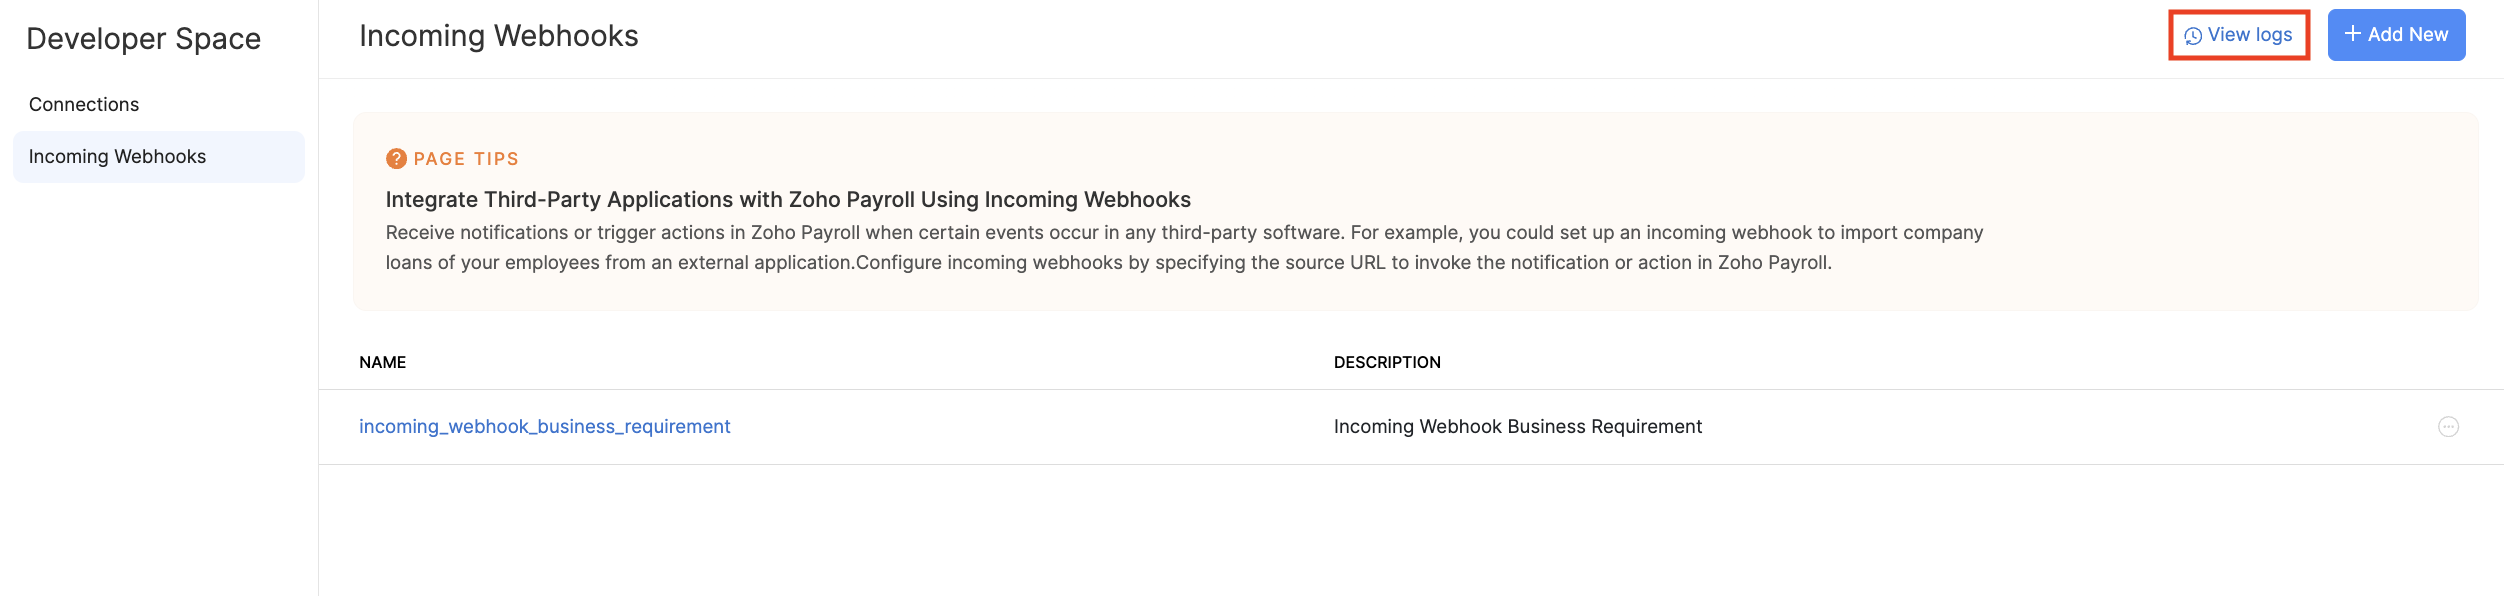Click the clock icon beside View logs
2504x596 pixels.
click(x=2193, y=36)
